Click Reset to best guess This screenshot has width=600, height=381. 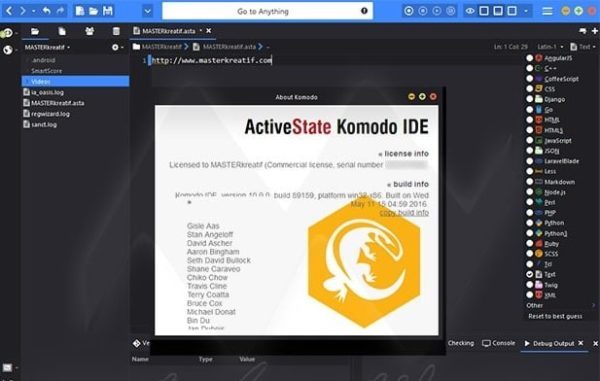coord(555,316)
